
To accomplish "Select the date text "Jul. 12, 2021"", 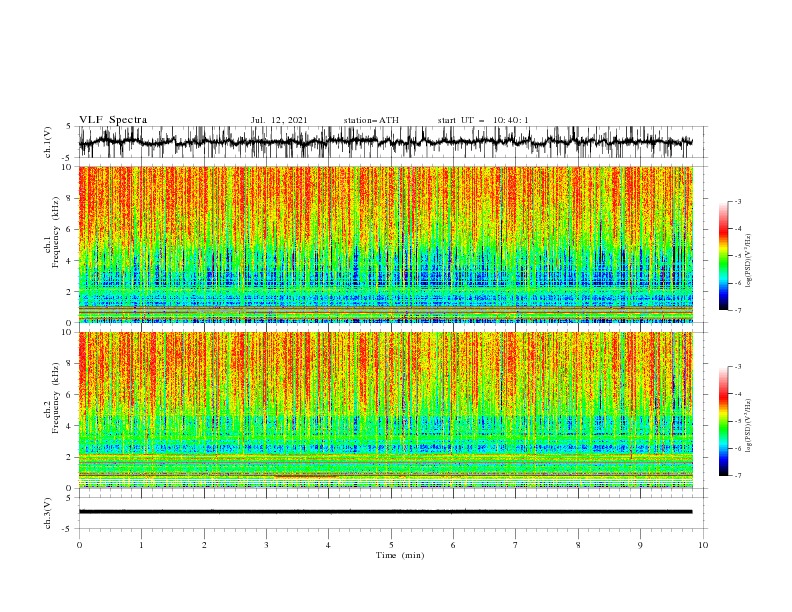I will 279,120.
